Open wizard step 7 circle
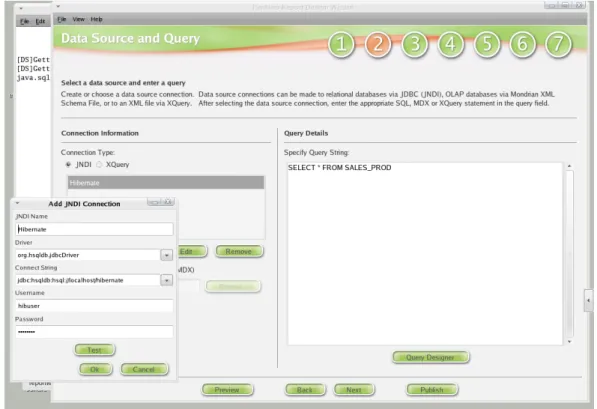 click(x=558, y=45)
